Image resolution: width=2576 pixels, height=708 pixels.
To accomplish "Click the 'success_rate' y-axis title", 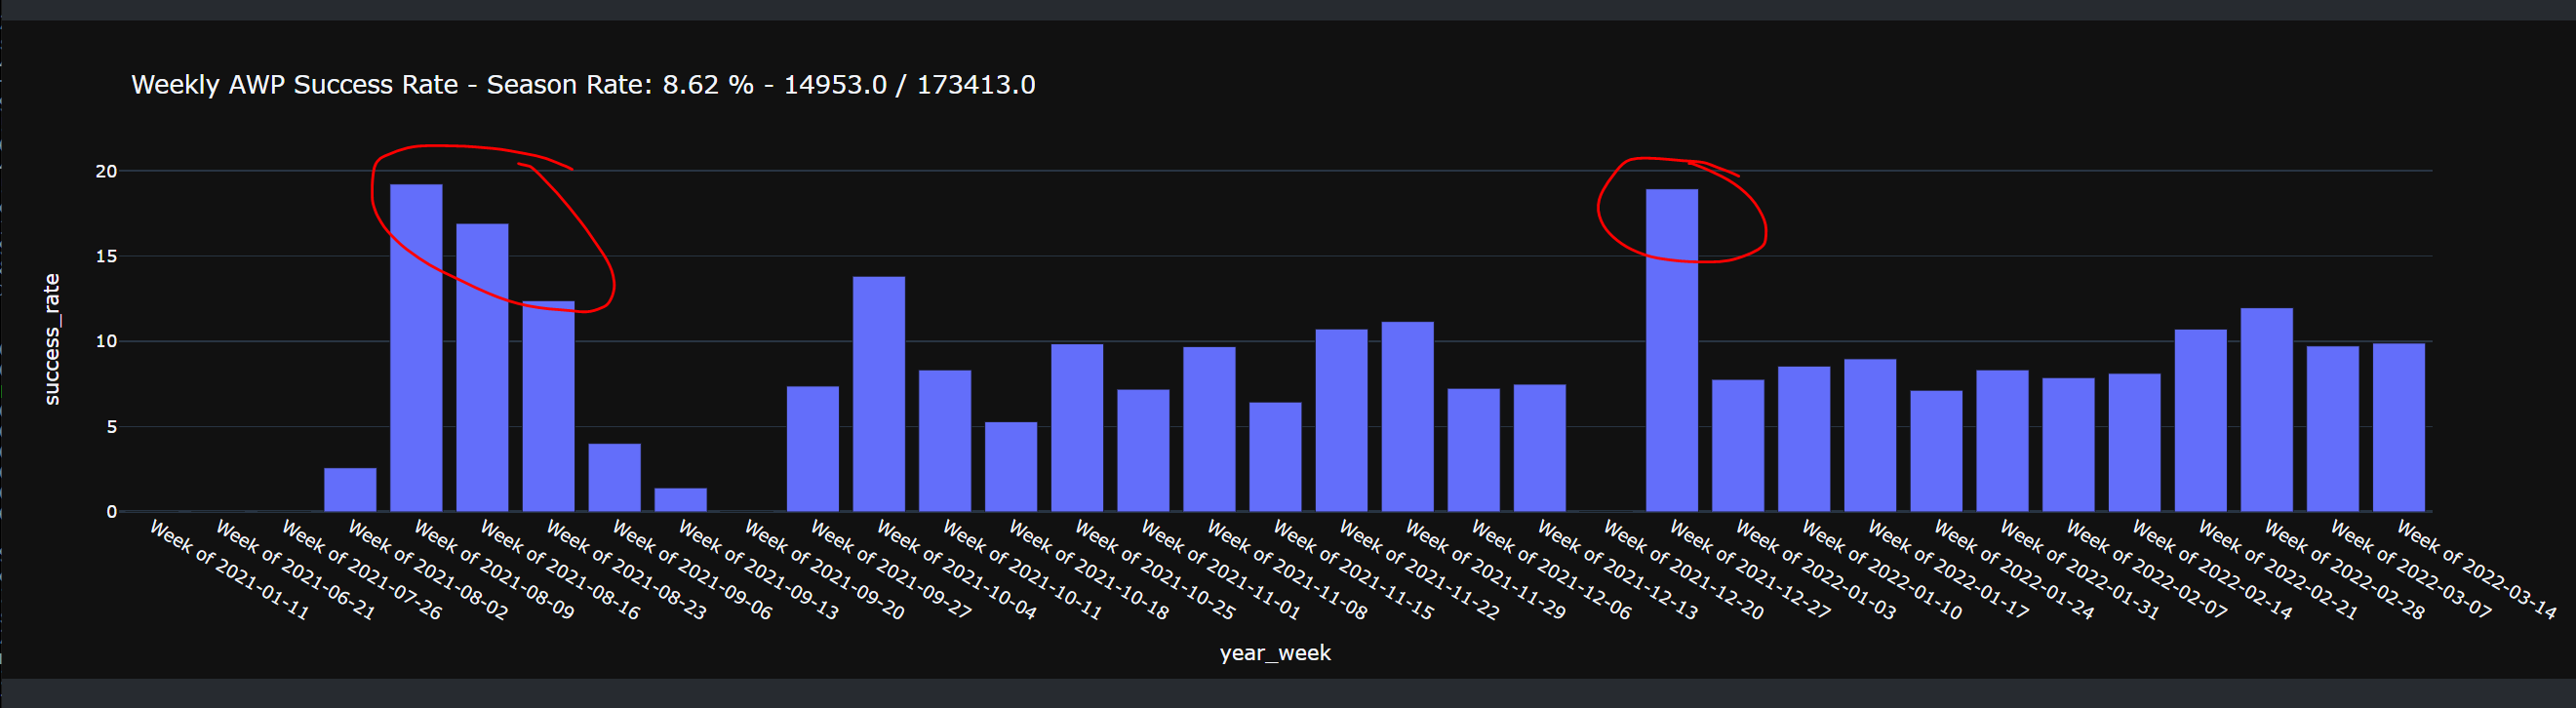I will [x=51, y=339].
